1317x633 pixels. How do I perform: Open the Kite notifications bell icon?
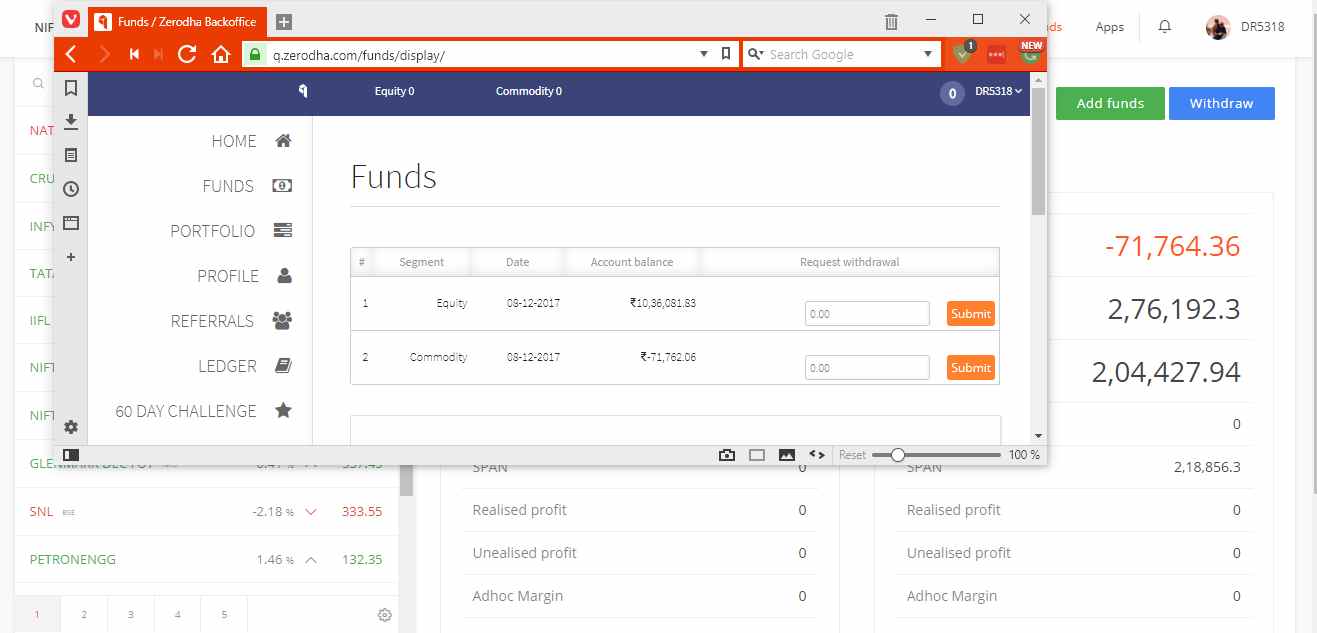1164,27
